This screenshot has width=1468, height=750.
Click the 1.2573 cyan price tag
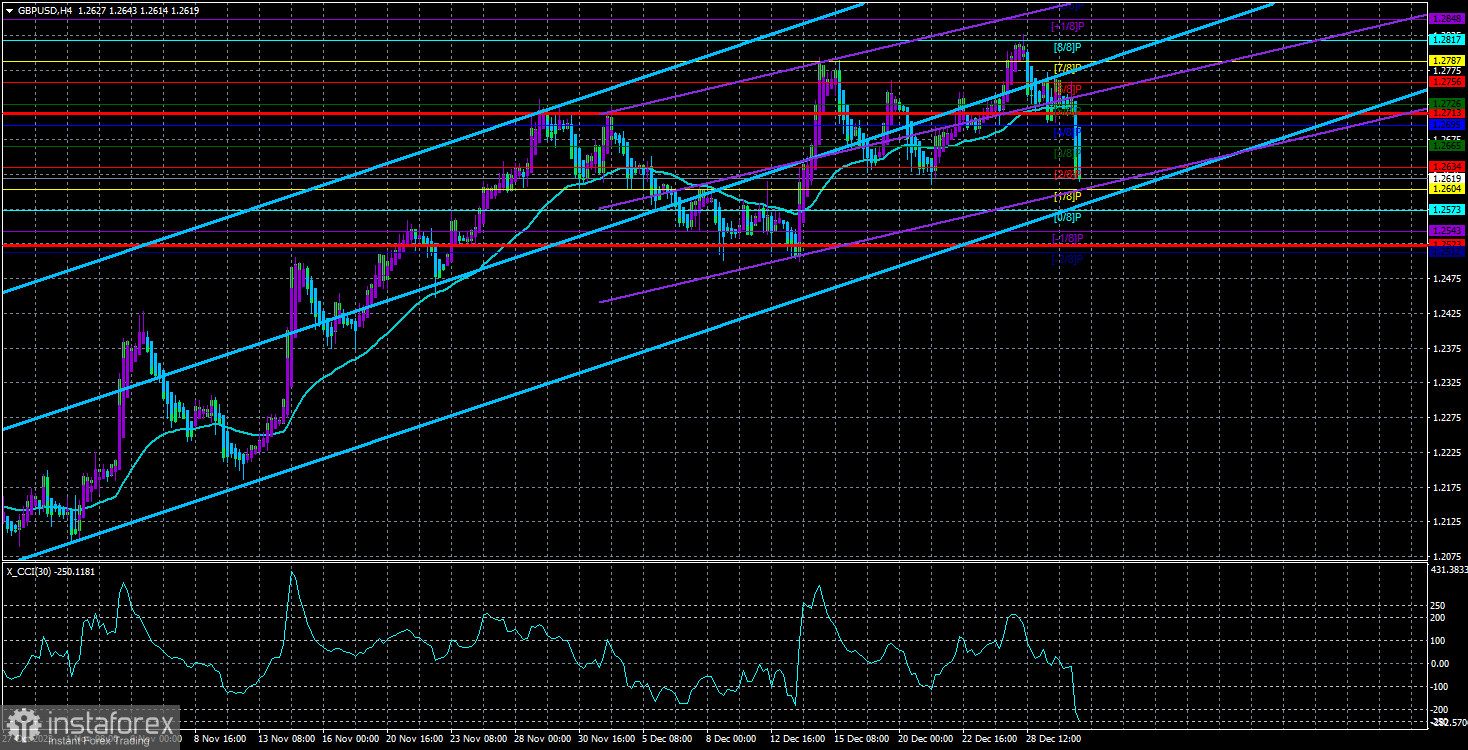point(1447,210)
